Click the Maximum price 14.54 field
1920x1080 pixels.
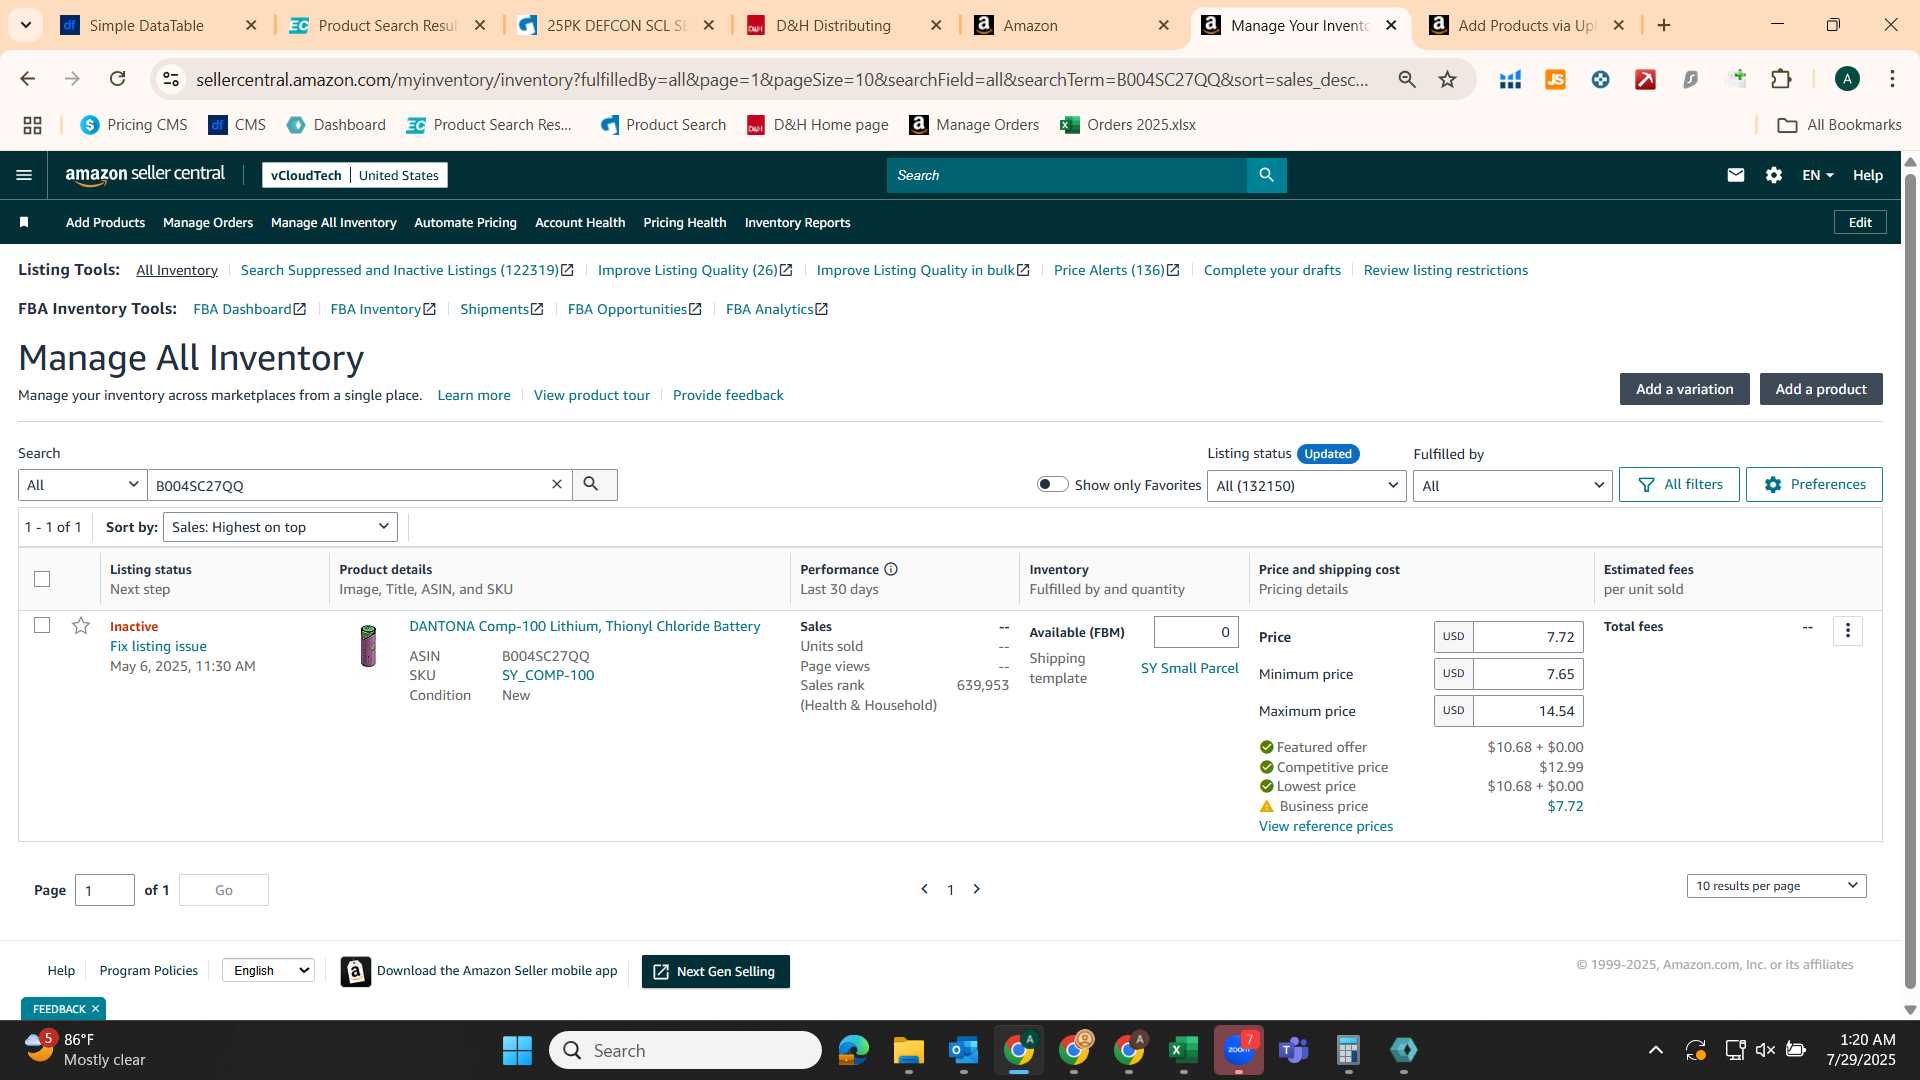pos(1527,711)
